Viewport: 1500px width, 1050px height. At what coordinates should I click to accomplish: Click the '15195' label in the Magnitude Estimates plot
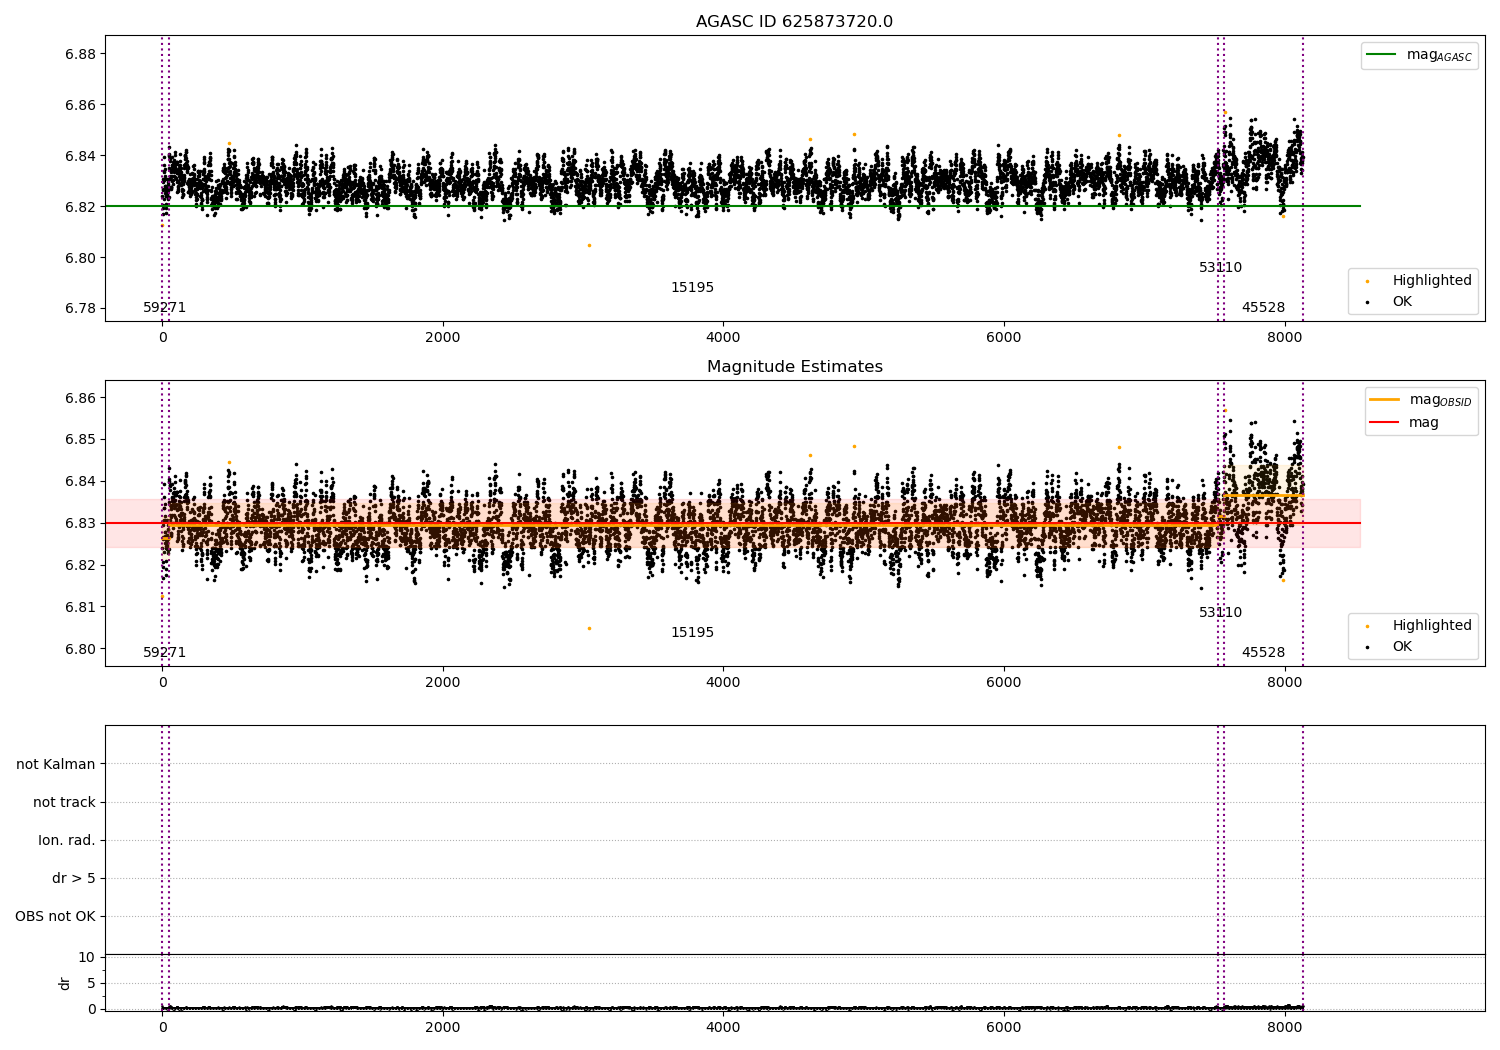(692, 633)
